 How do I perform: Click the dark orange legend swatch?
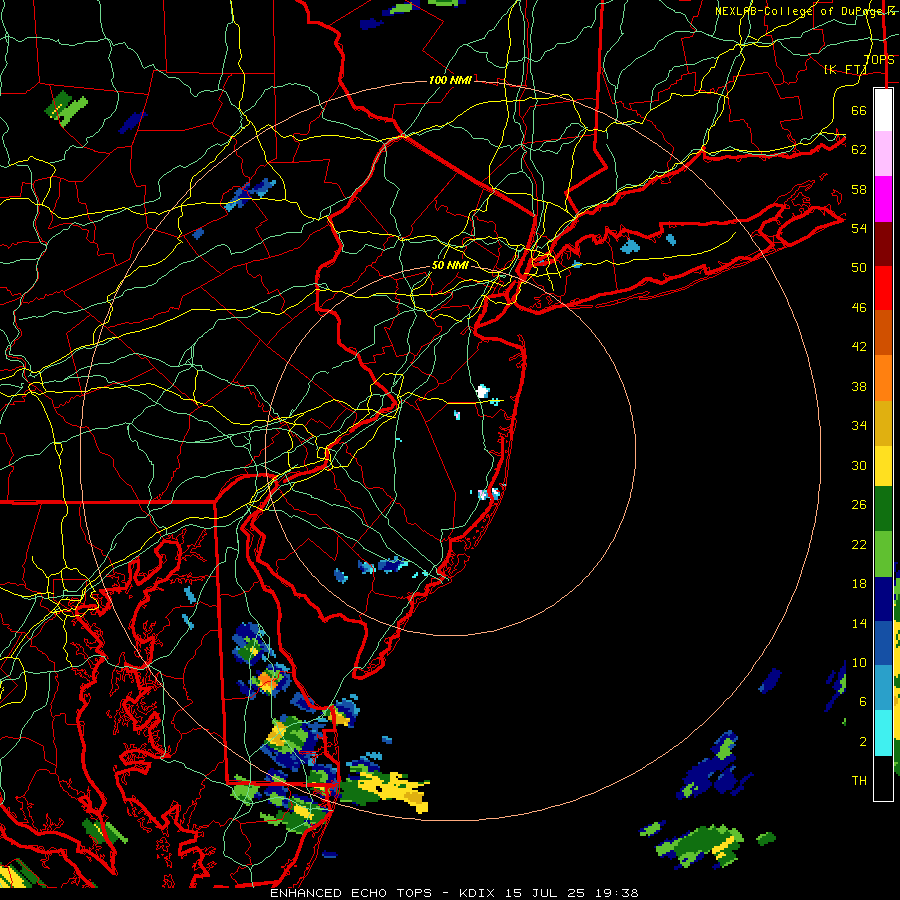[x=883, y=332]
